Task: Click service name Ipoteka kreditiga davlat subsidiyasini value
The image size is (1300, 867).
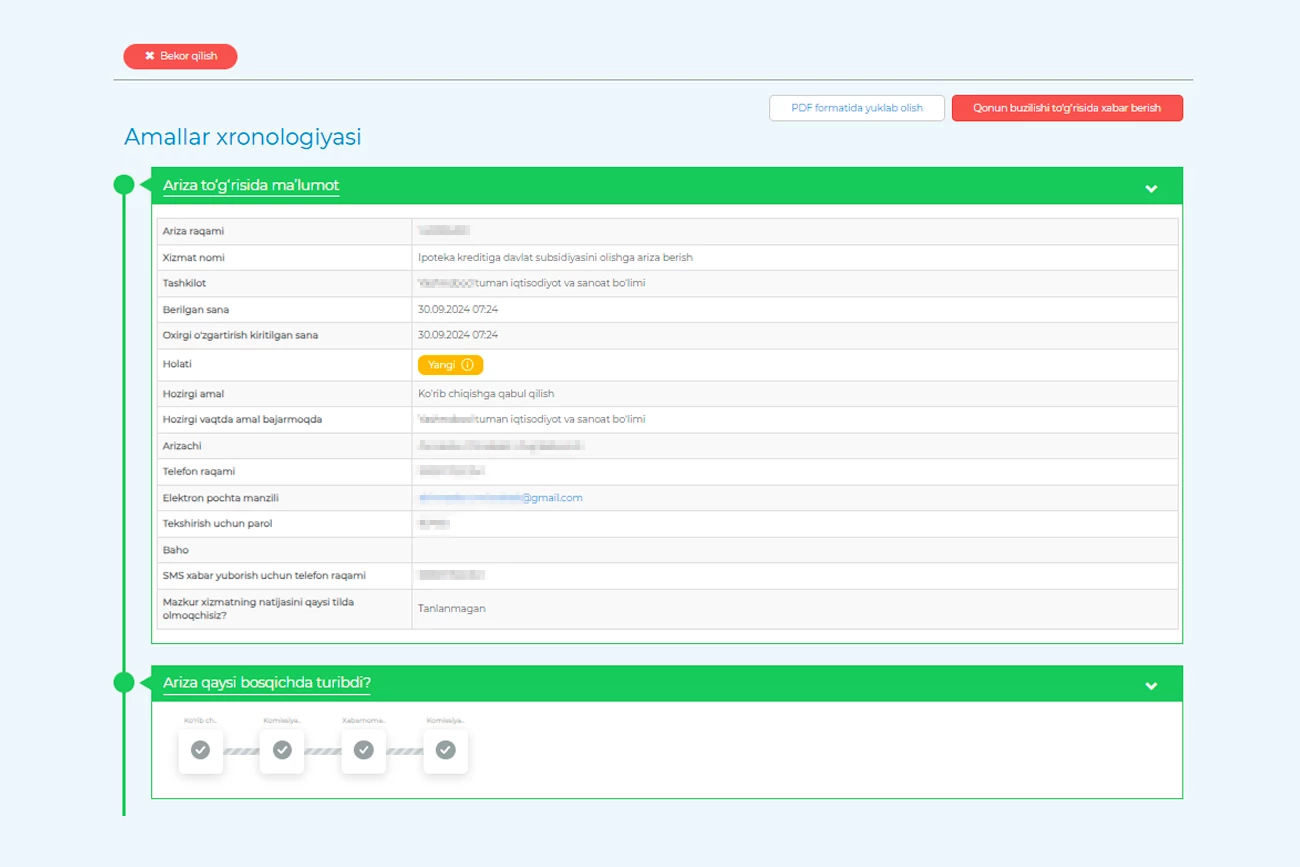Action: (555, 257)
